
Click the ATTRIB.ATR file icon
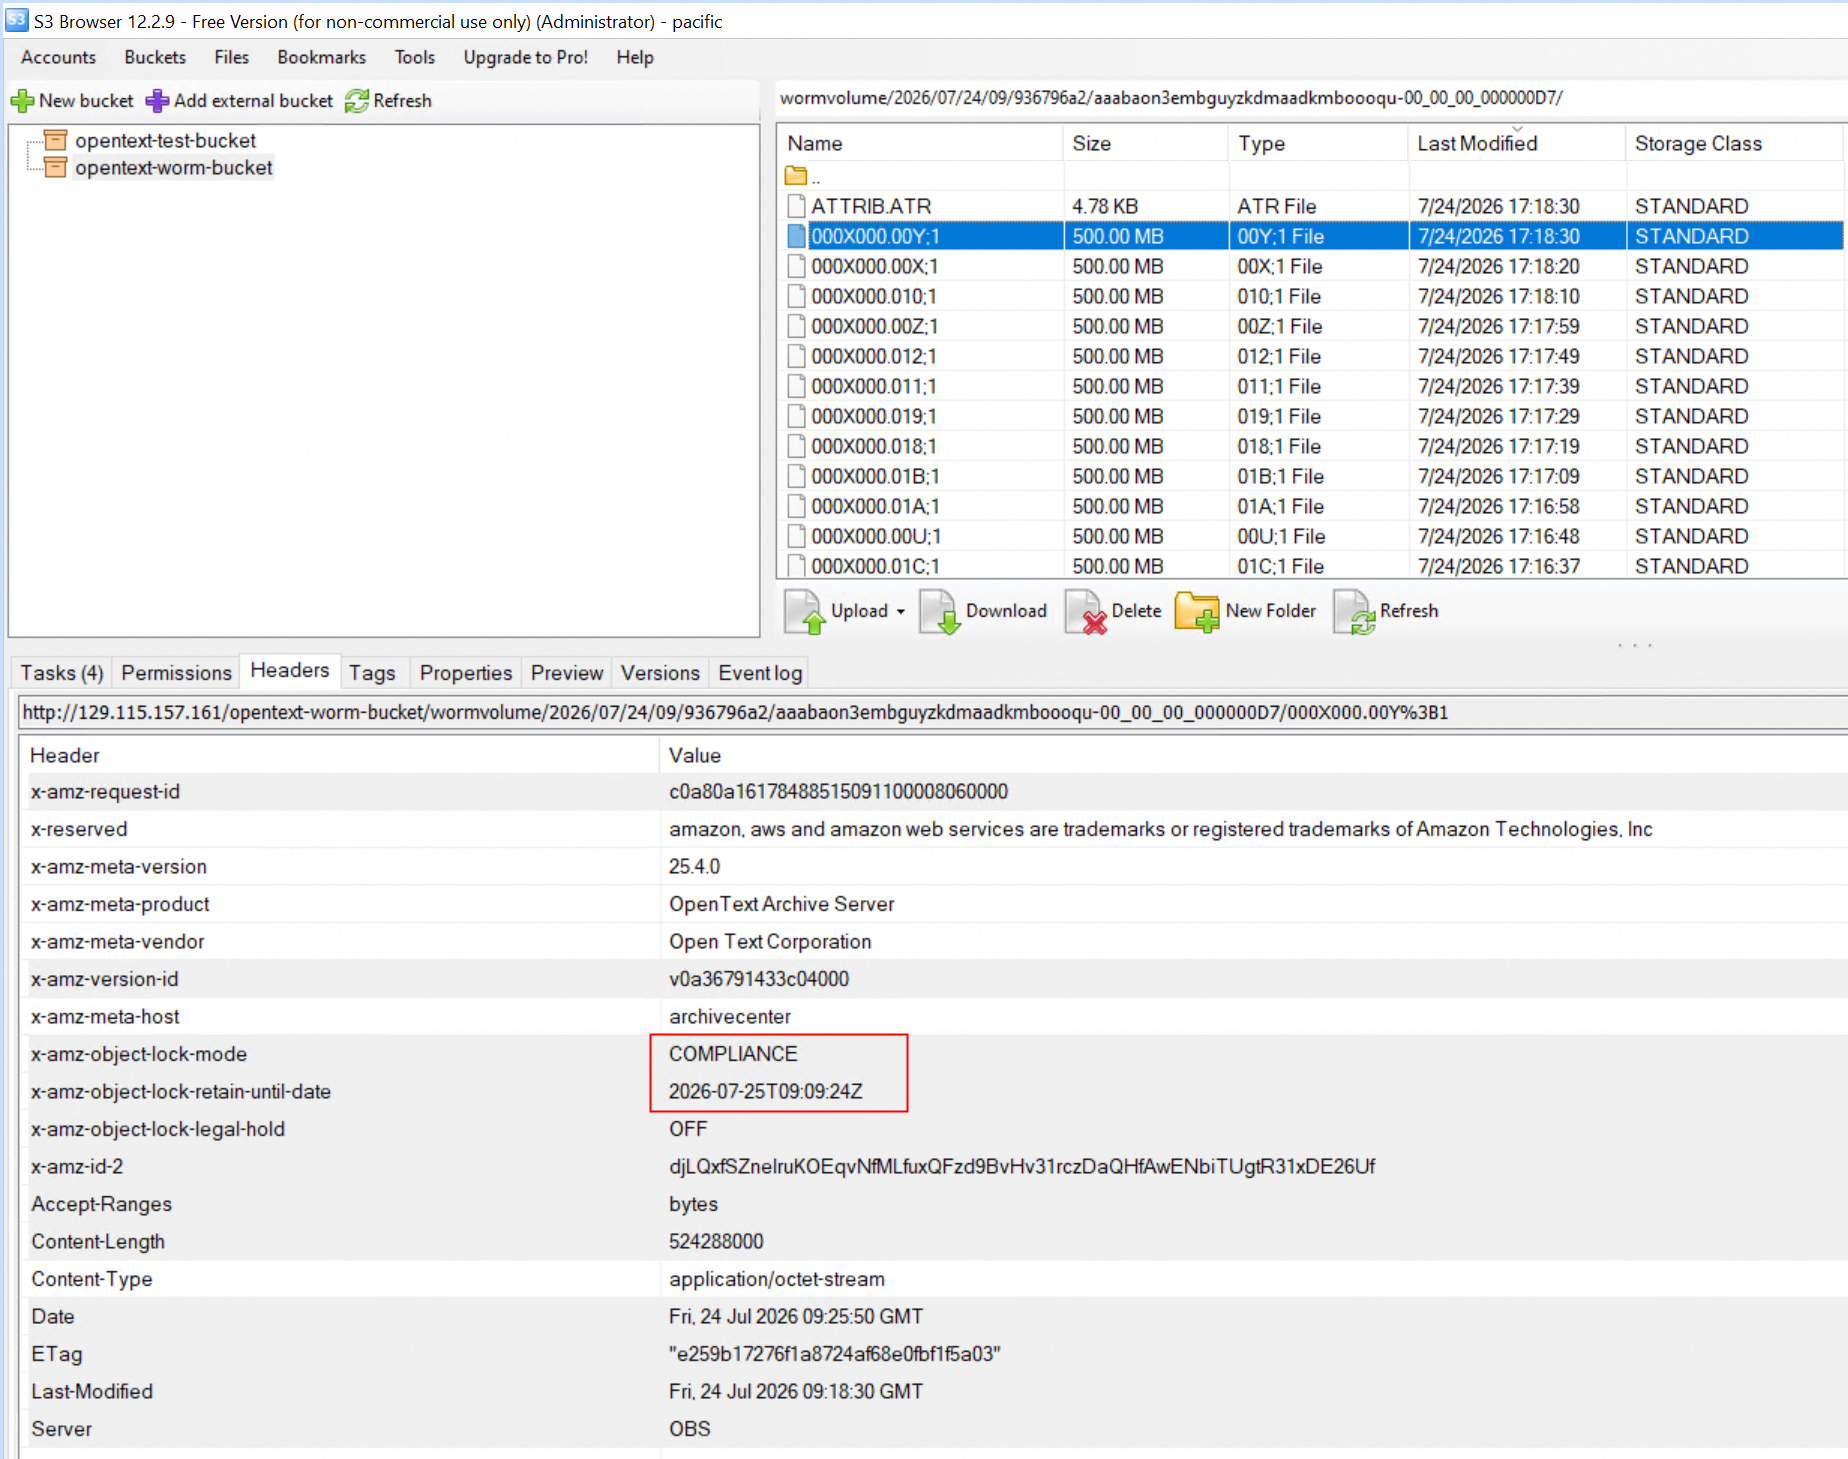tap(796, 206)
